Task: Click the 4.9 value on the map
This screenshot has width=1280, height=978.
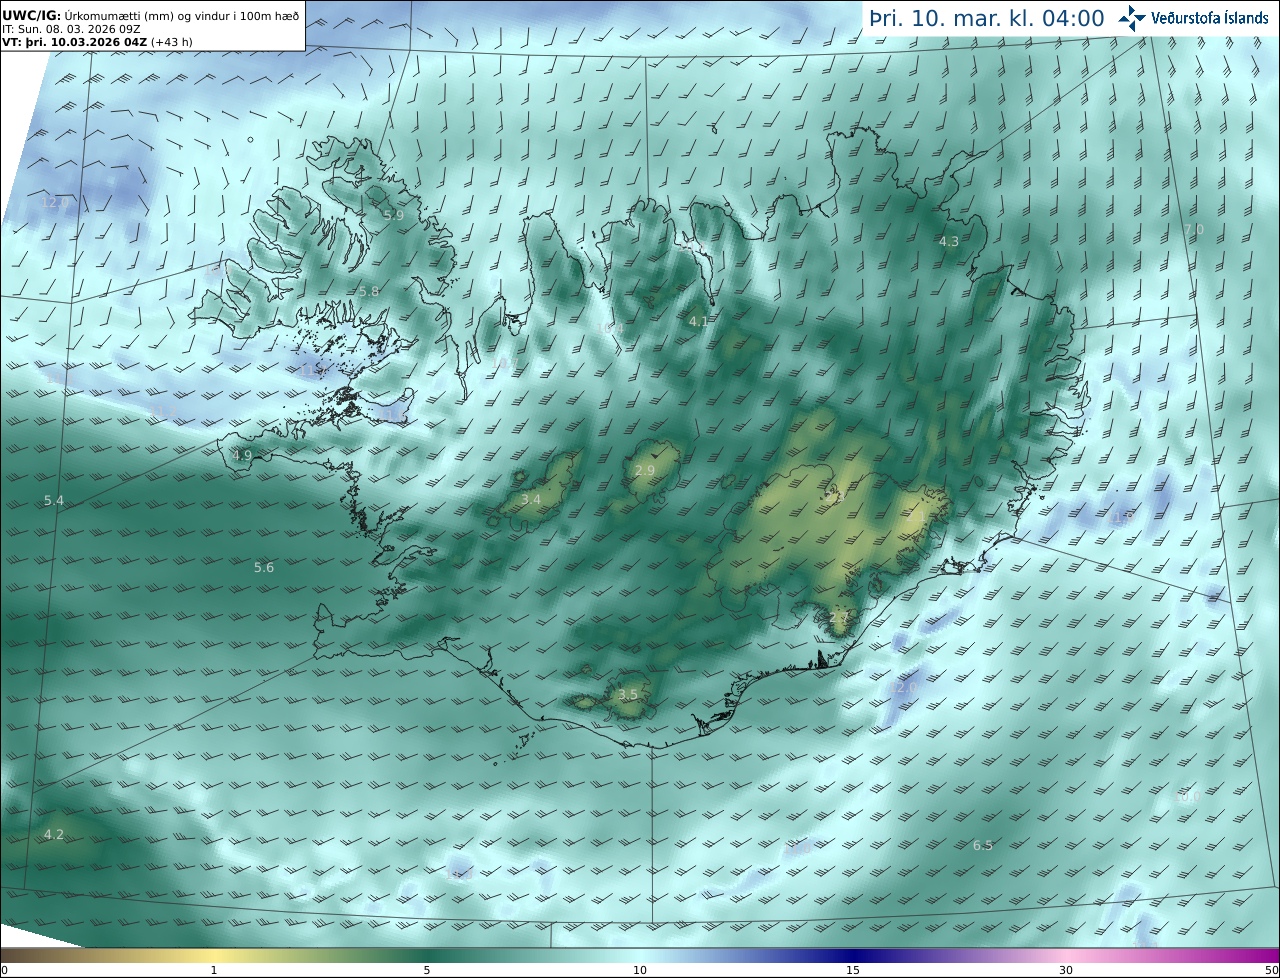Action: click(x=242, y=456)
